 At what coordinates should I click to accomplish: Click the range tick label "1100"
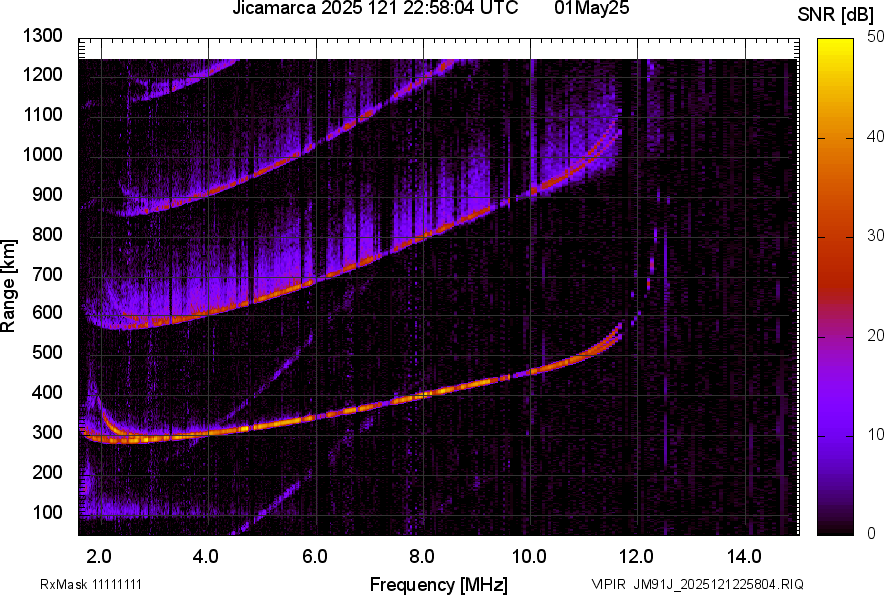(43, 114)
